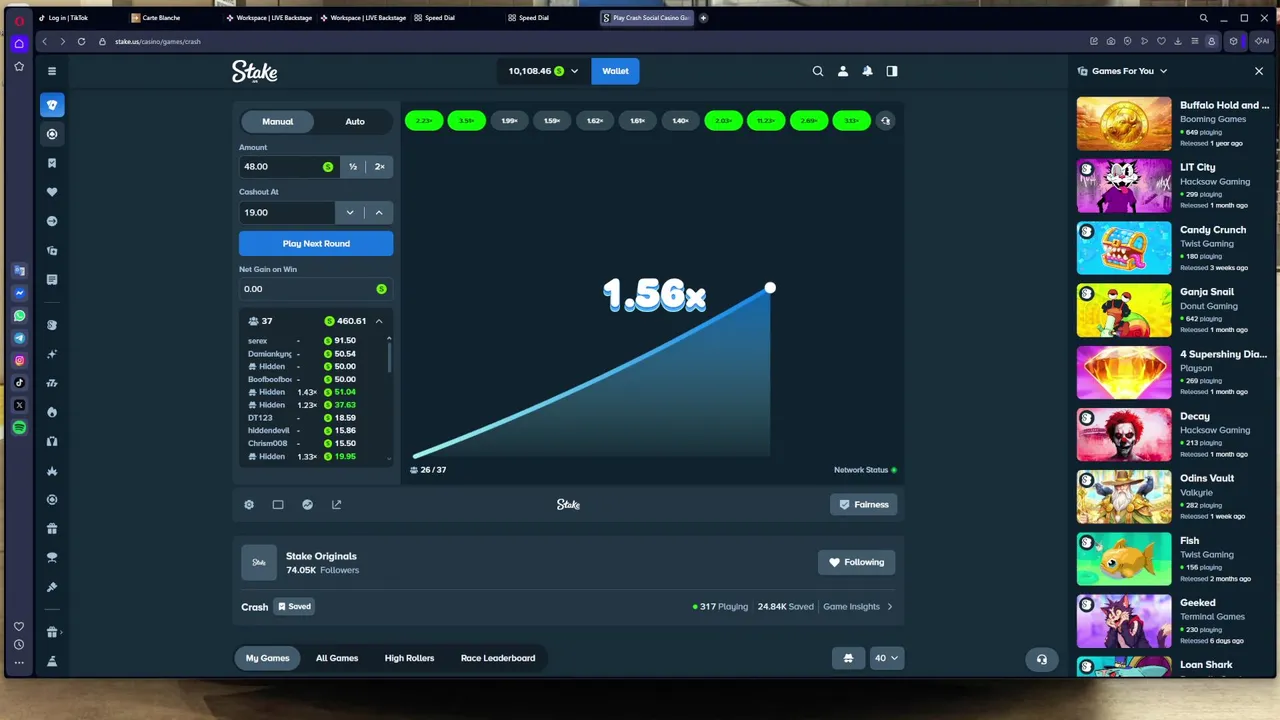
Task: Toggle ghost mode button beside the 40 dropdown
Action: click(x=848, y=658)
